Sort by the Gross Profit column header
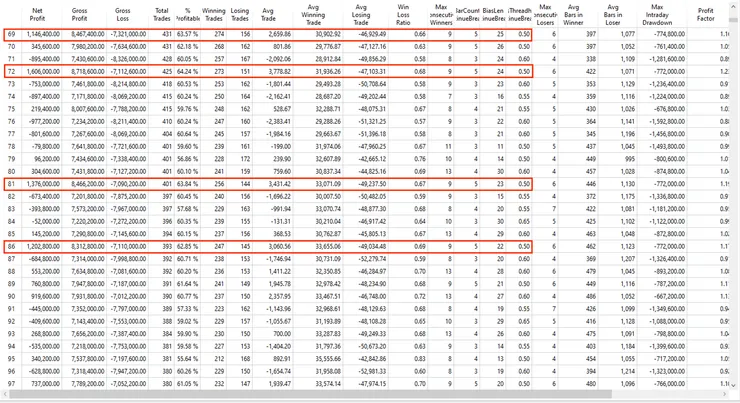The width and height of the screenshot is (740, 403). (x=79, y=15)
